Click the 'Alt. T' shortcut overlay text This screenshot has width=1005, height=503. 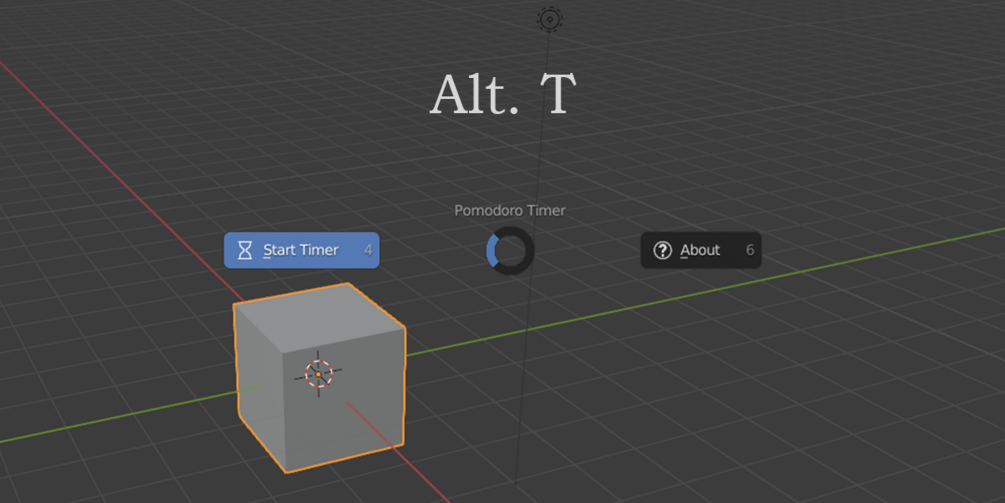click(x=502, y=94)
